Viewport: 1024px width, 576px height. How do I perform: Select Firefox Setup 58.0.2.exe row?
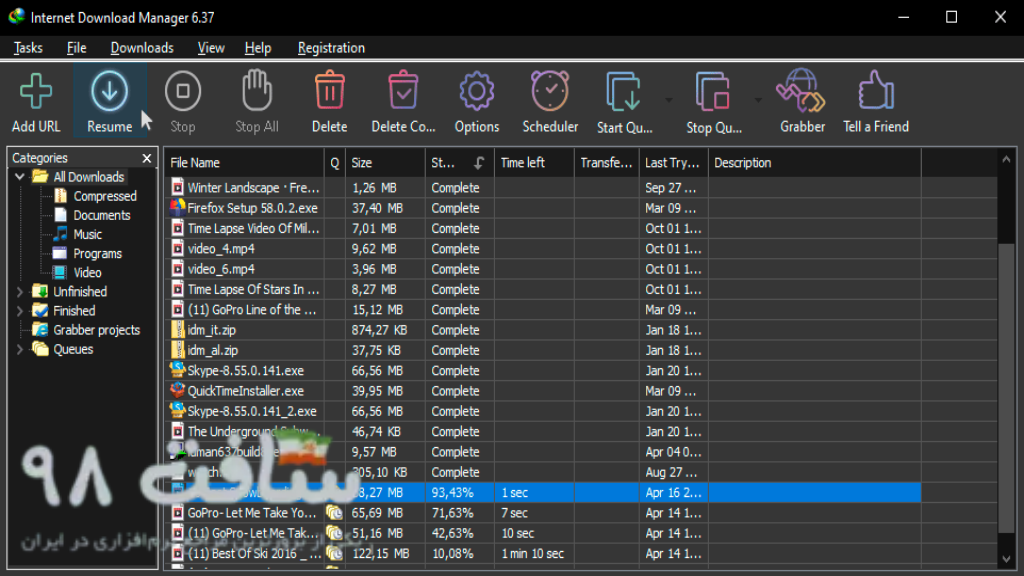click(543, 208)
